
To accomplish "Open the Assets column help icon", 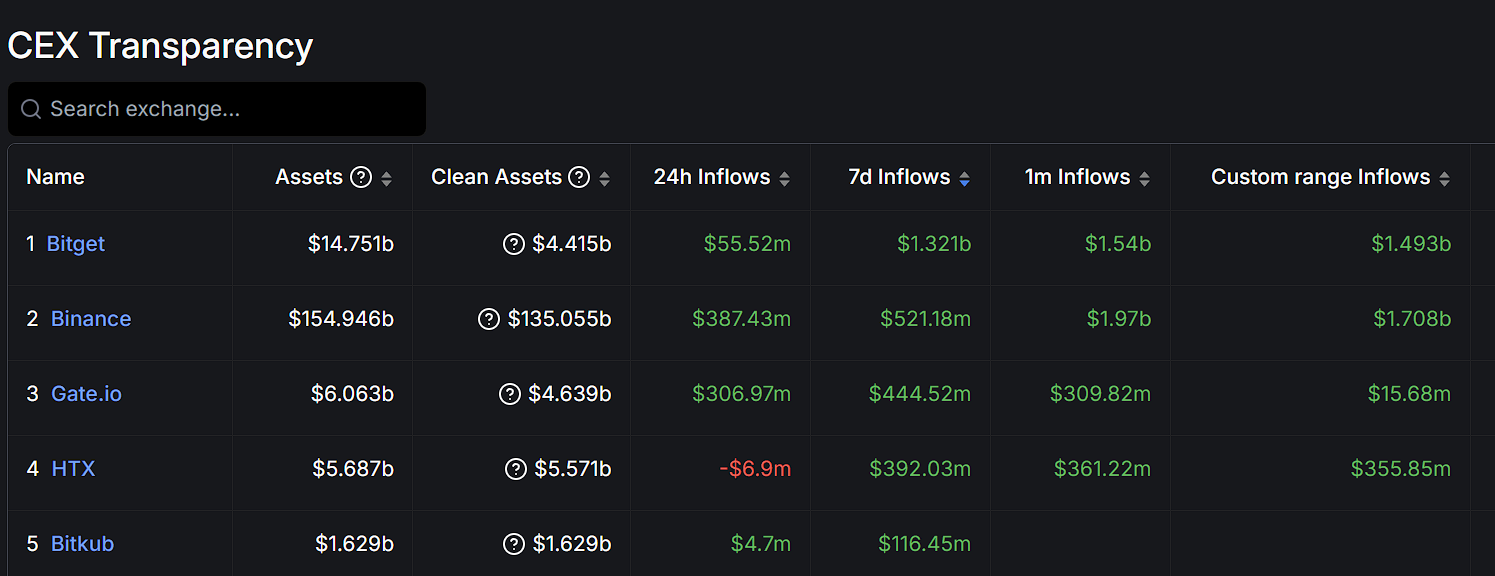I will 361,177.
